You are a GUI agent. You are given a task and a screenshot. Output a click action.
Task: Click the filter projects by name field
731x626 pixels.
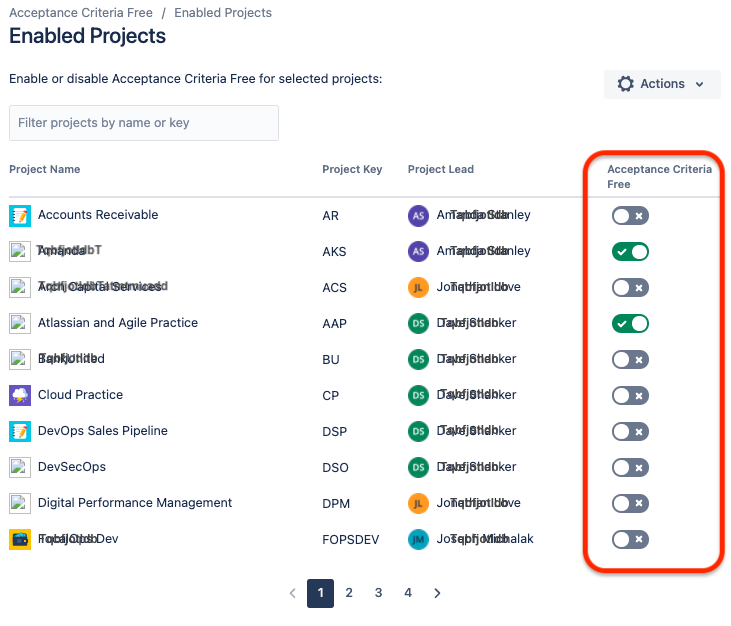pos(144,123)
